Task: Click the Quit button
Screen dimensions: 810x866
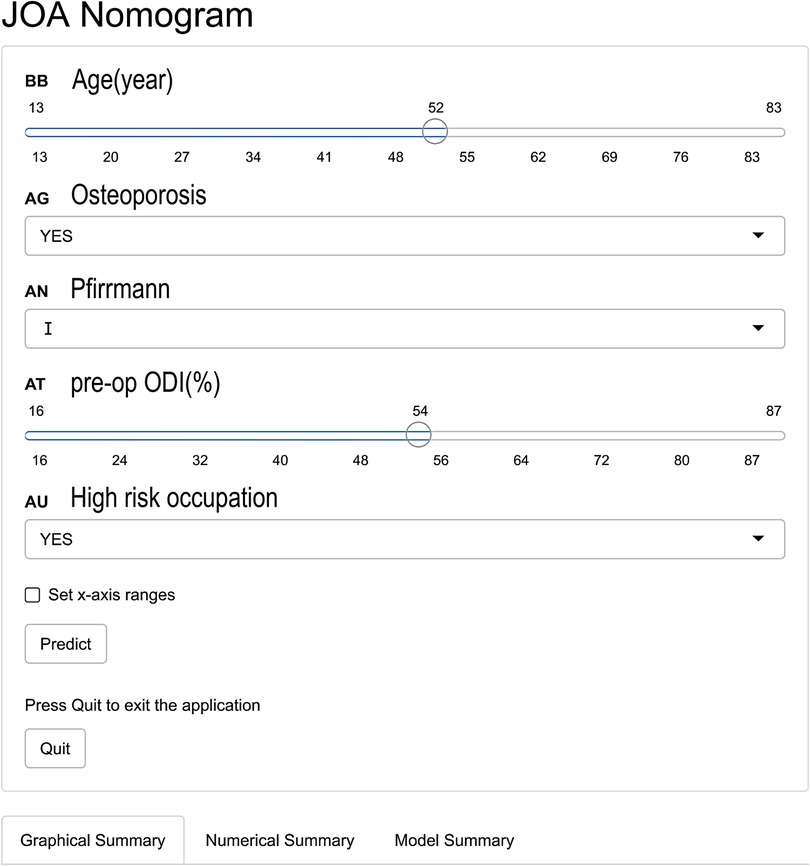Action: [55, 748]
